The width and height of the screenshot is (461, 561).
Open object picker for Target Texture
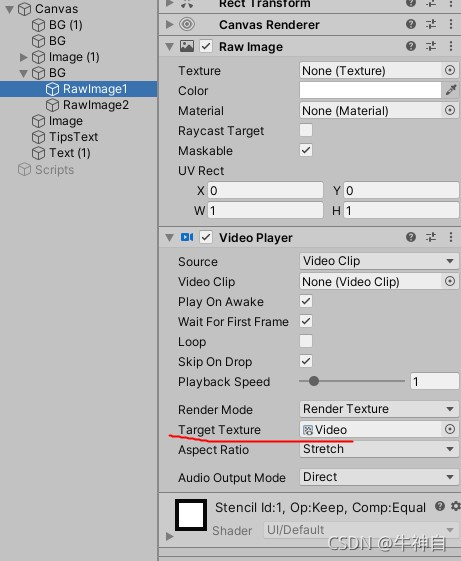(450, 429)
